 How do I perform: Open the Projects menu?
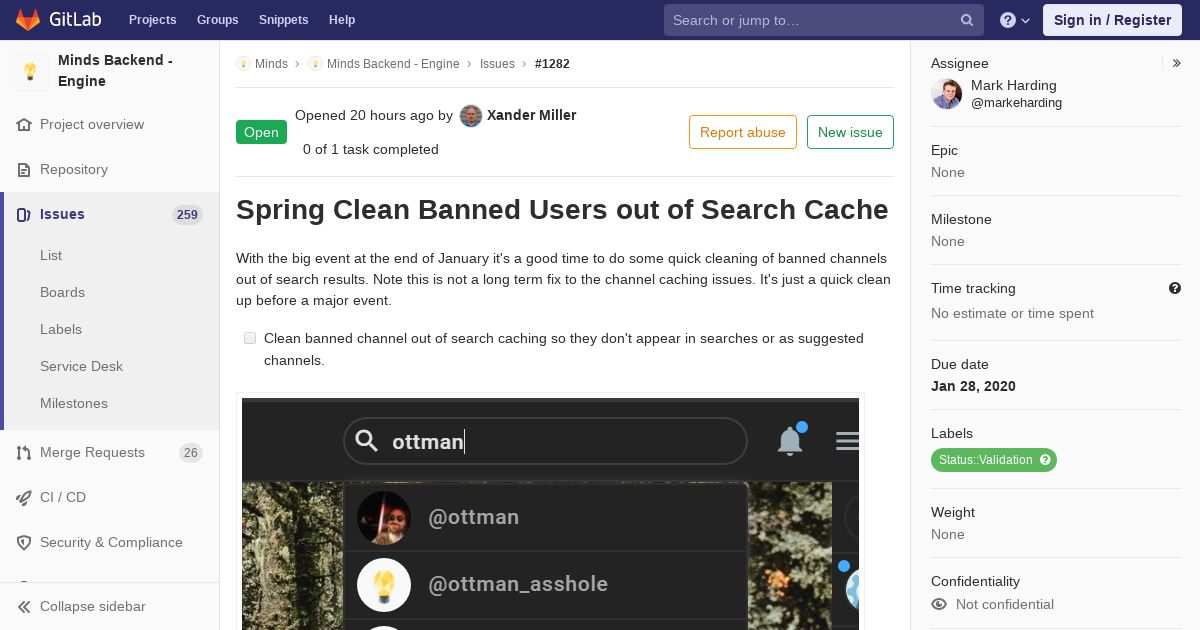point(152,20)
